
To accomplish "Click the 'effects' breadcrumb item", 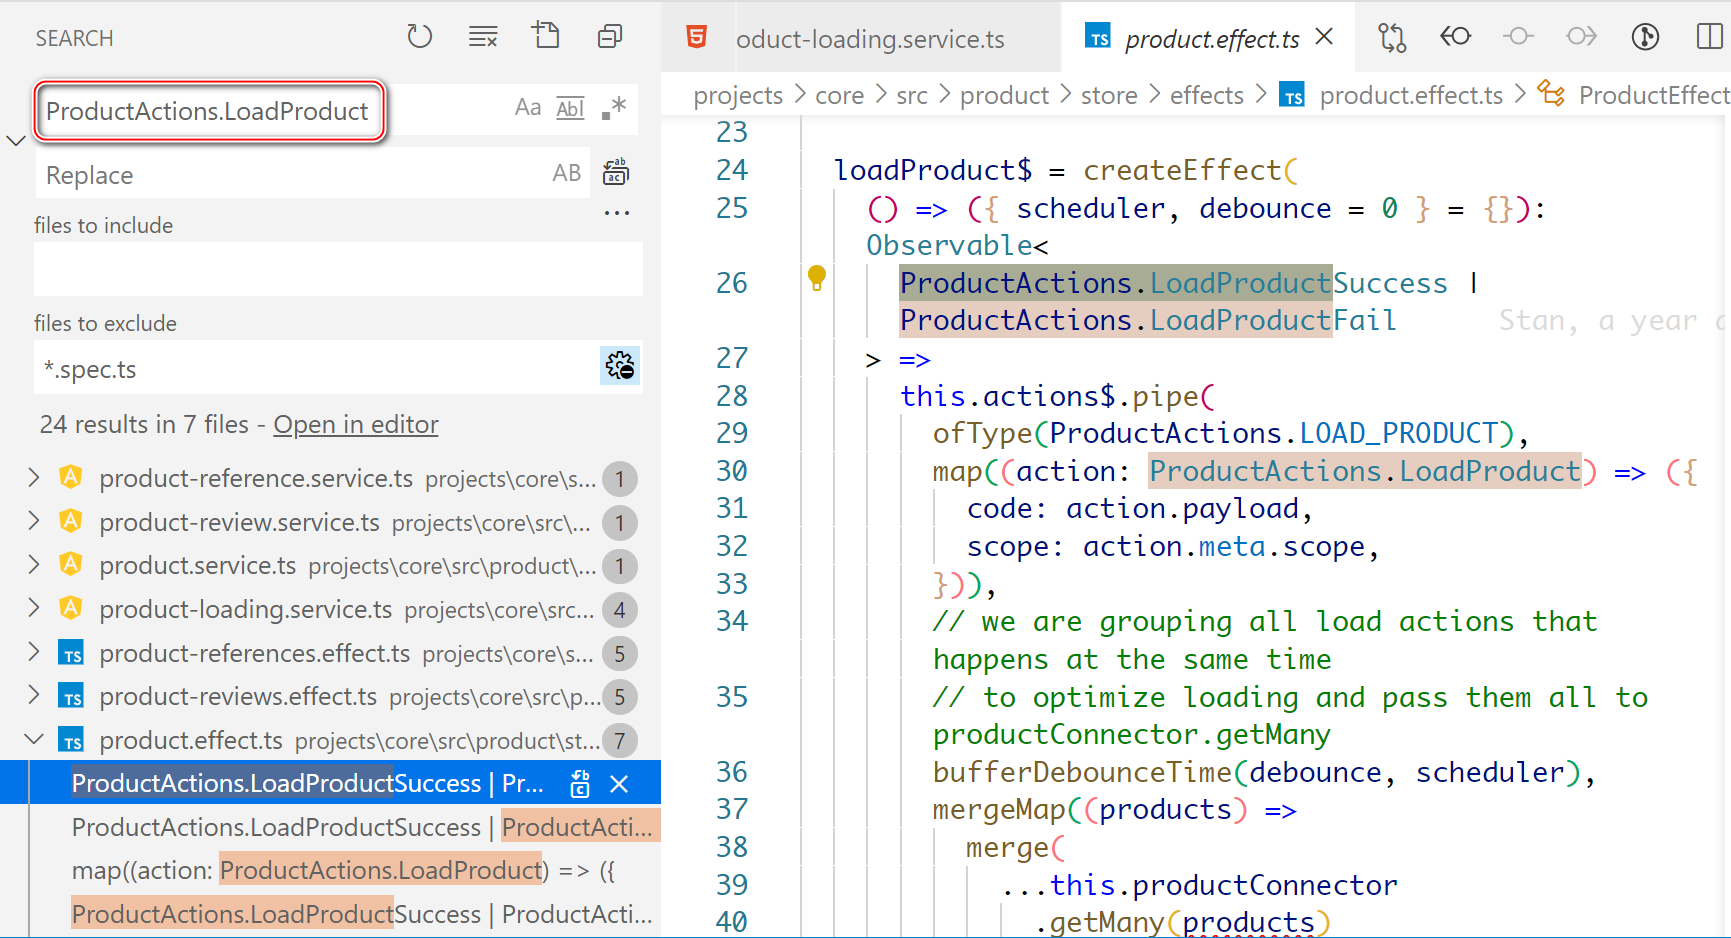I will [1207, 95].
